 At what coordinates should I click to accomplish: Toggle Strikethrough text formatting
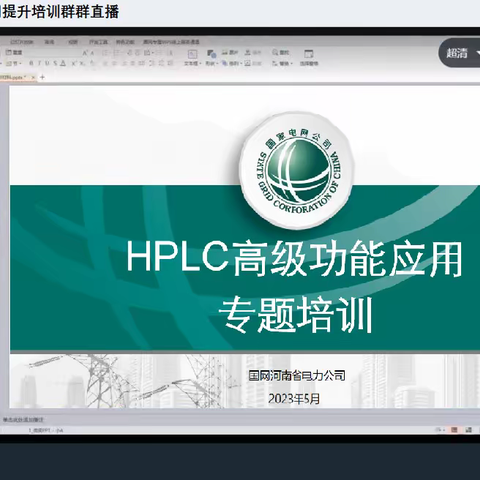[55, 63]
